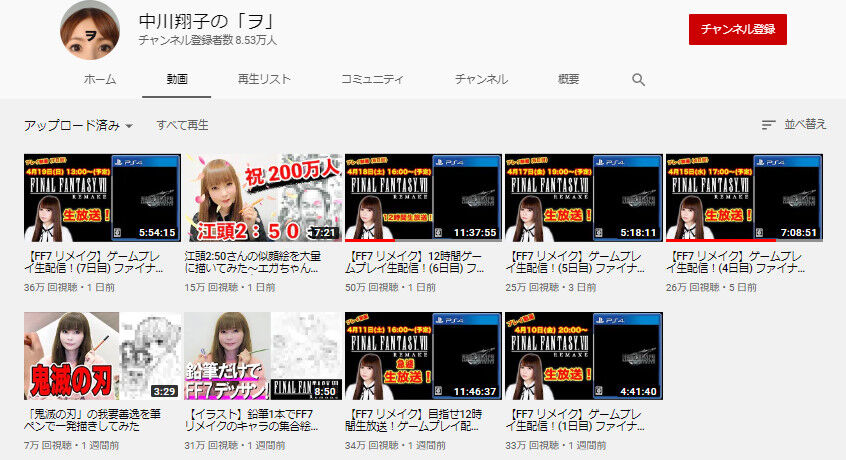Go to the コミュニティ tab

(x=372, y=79)
